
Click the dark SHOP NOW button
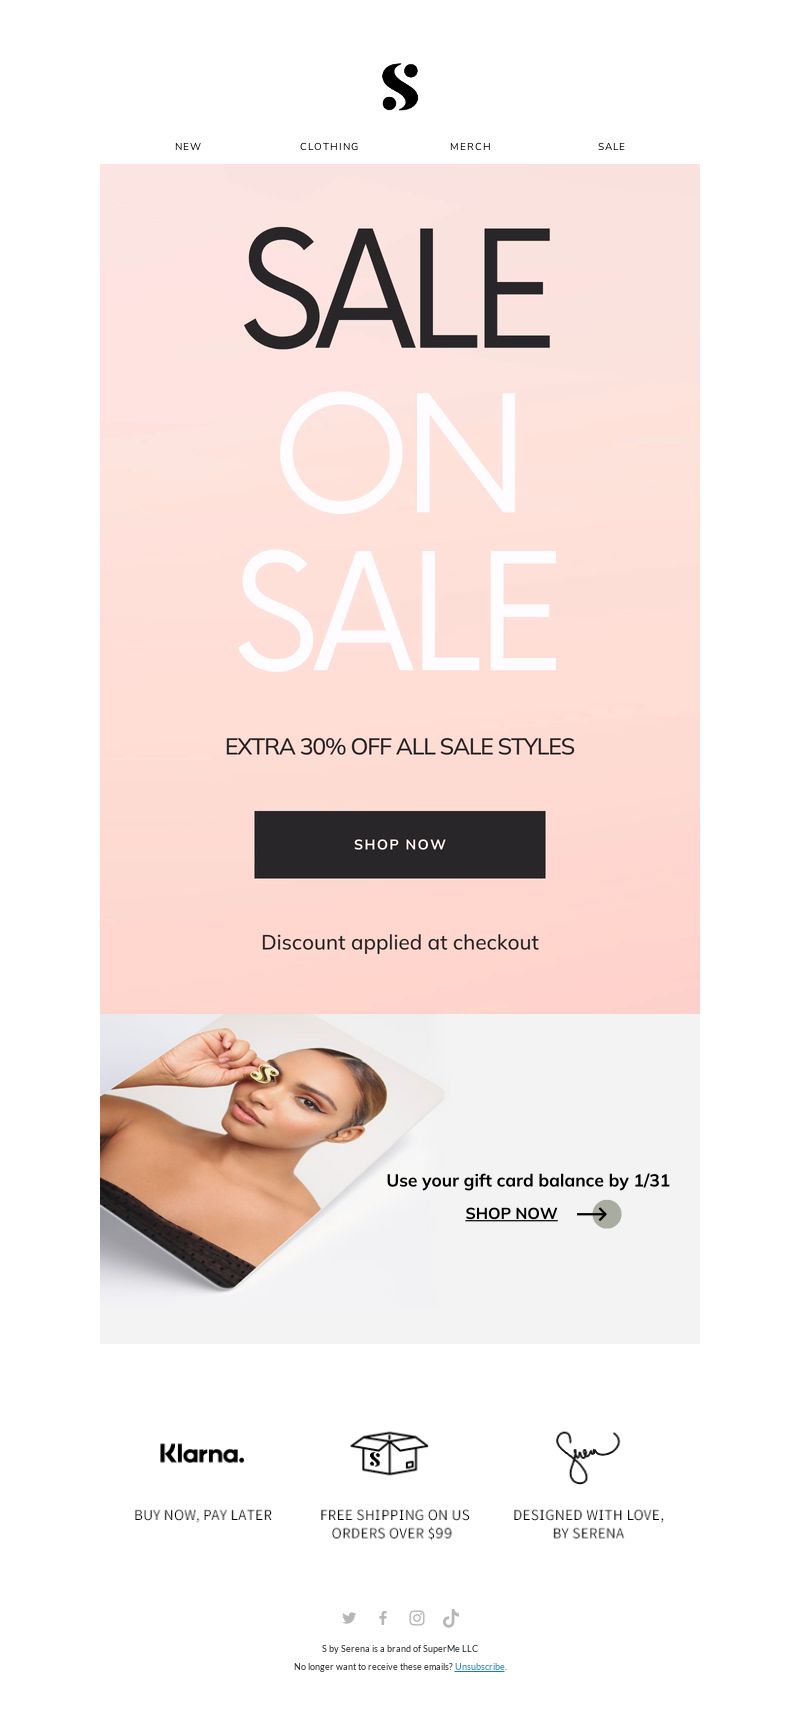(400, 844)
